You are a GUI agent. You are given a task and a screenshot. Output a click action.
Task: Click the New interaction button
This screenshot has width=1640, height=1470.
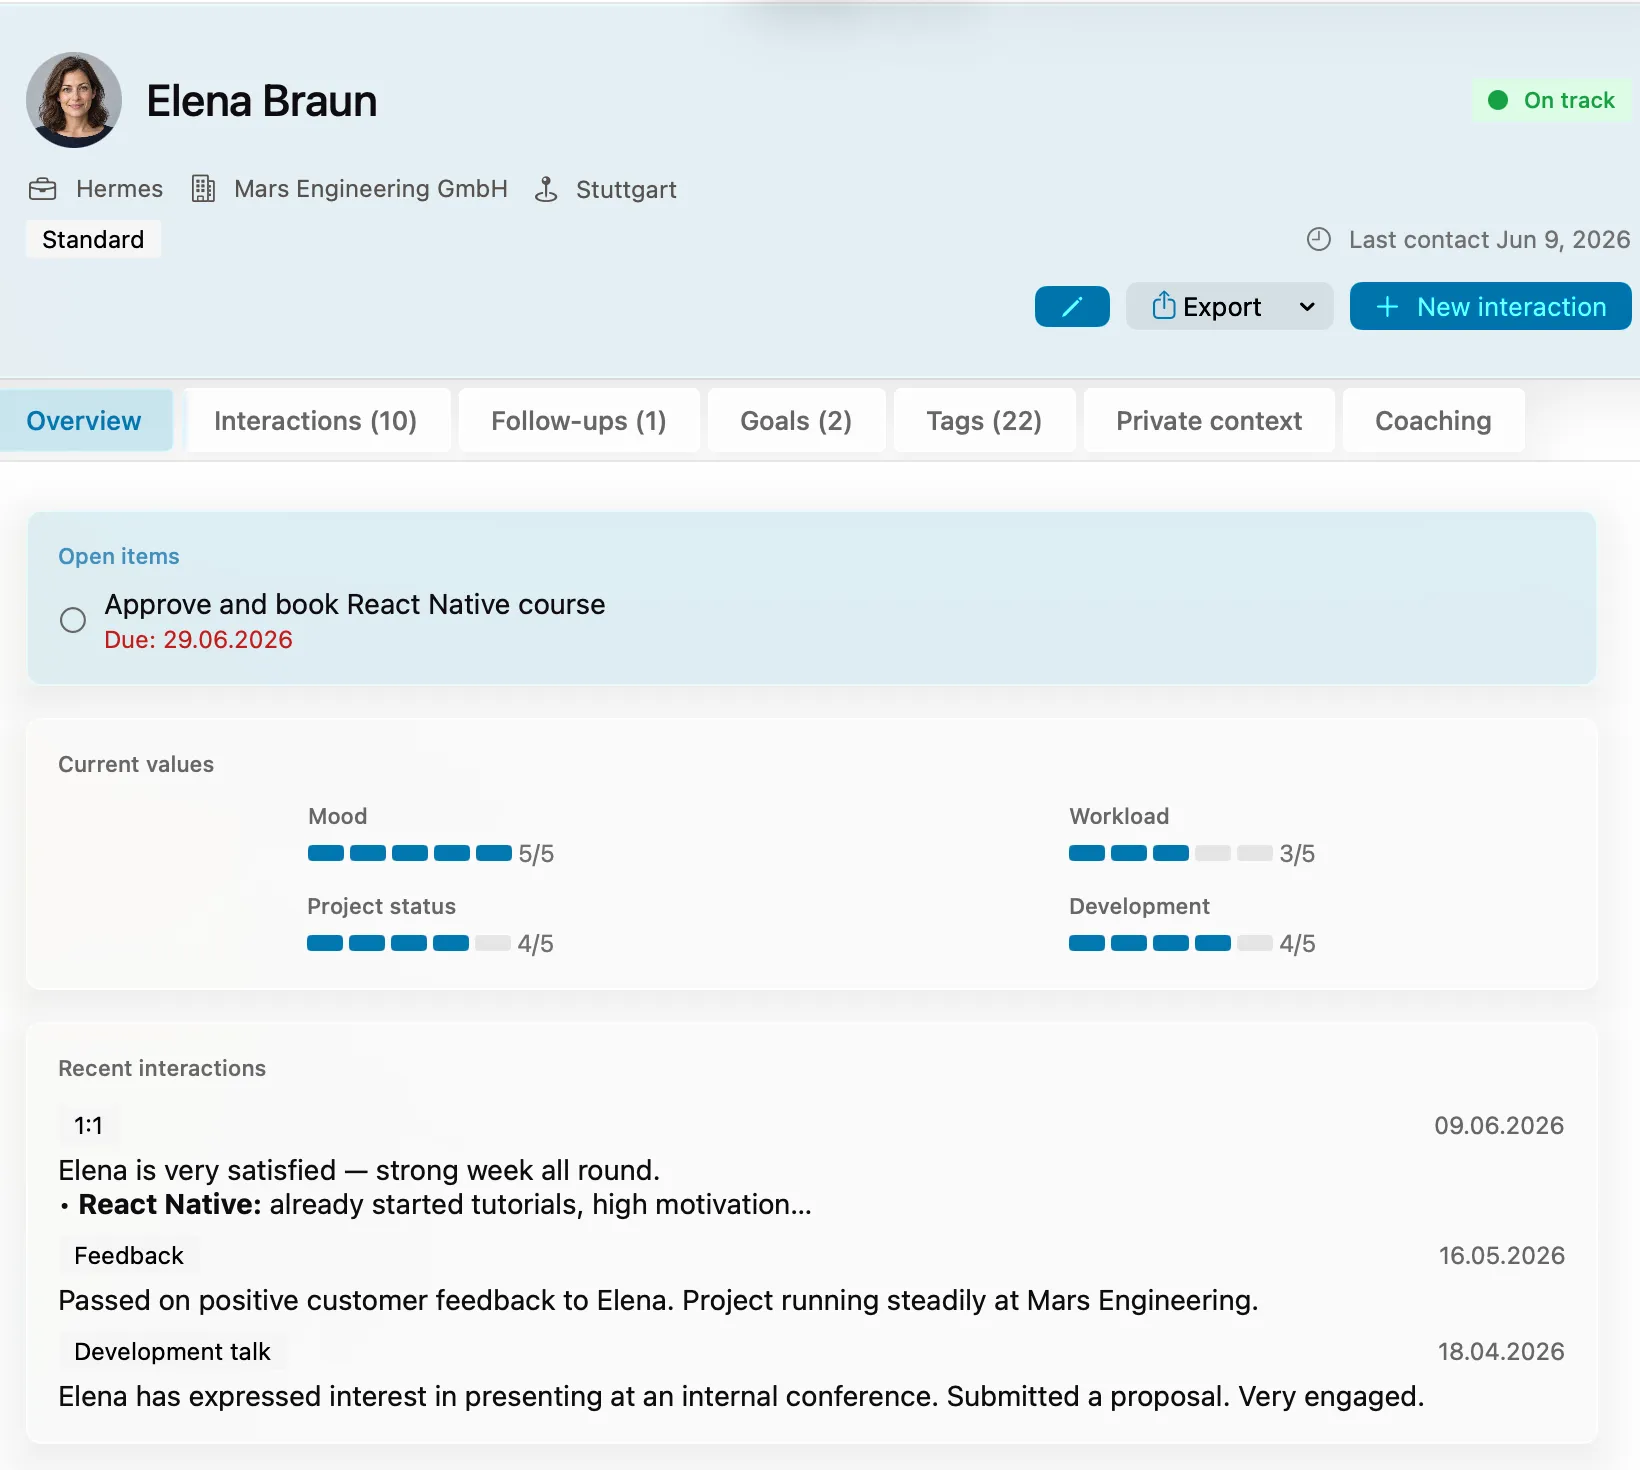(x=1490, y=306)
